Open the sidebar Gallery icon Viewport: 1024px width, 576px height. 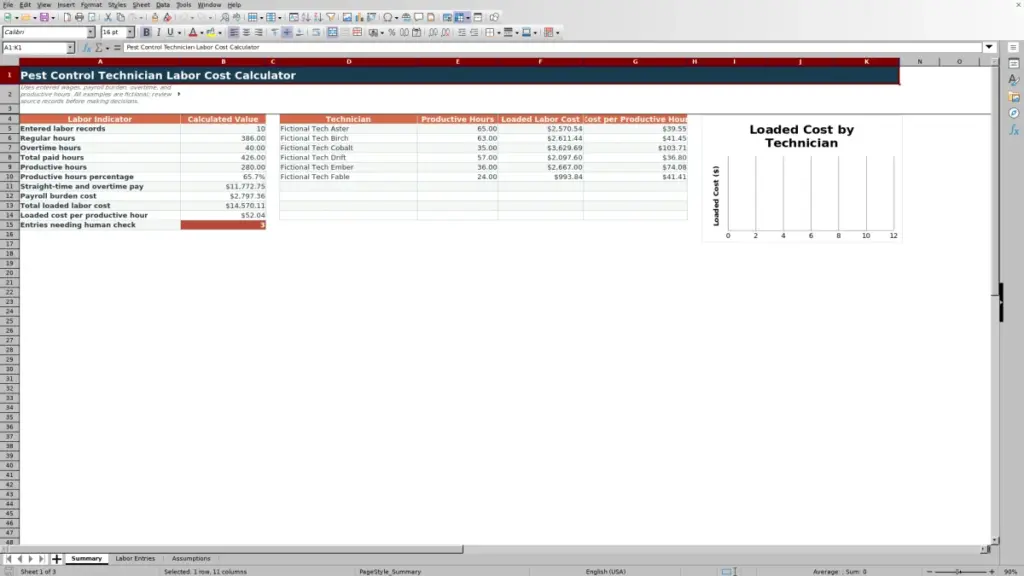click(x=1014, y=97)
